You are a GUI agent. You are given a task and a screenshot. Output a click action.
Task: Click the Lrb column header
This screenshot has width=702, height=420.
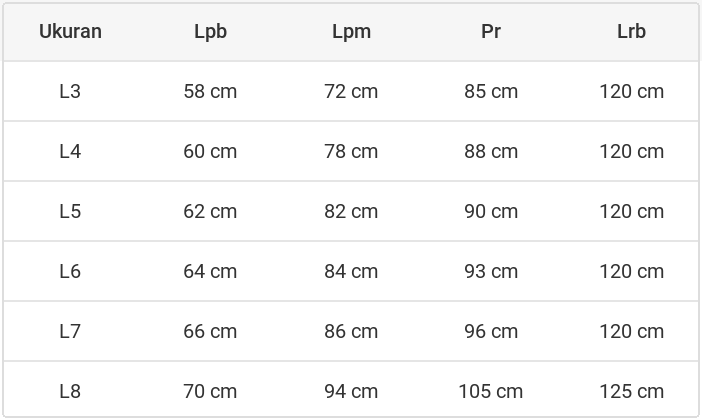tap(631, 31)
